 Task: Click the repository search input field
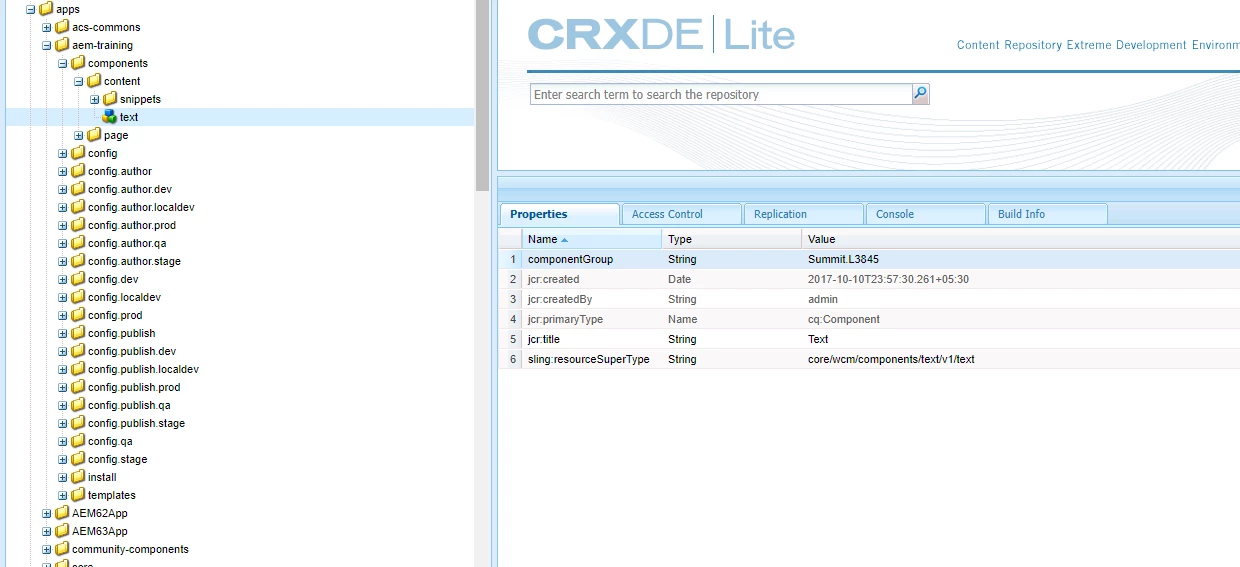pyautogui.click(x=721, y=94)
